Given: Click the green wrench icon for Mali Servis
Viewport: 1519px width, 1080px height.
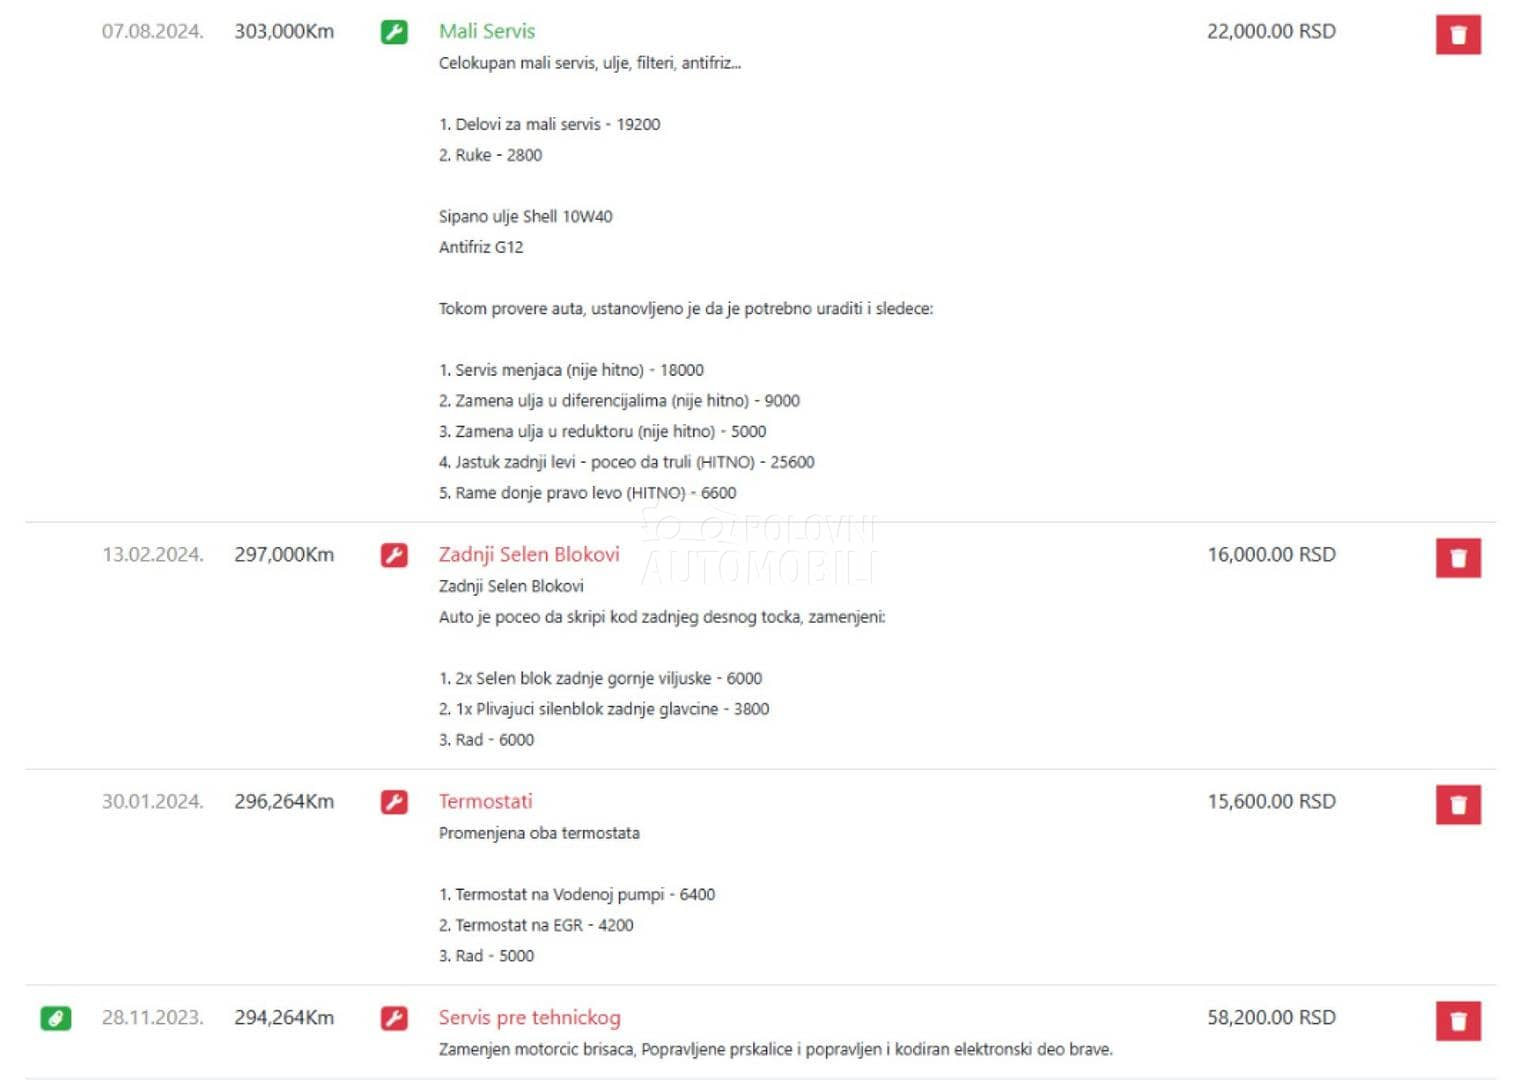Looking at the screenshot, I should [x=394, y=32].
